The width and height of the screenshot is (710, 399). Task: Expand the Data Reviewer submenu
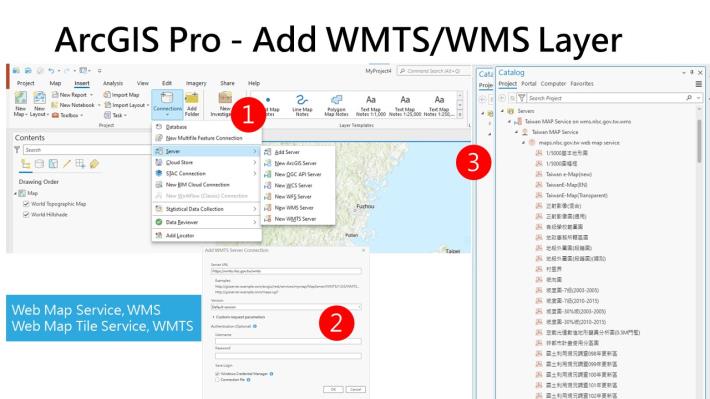207,222
